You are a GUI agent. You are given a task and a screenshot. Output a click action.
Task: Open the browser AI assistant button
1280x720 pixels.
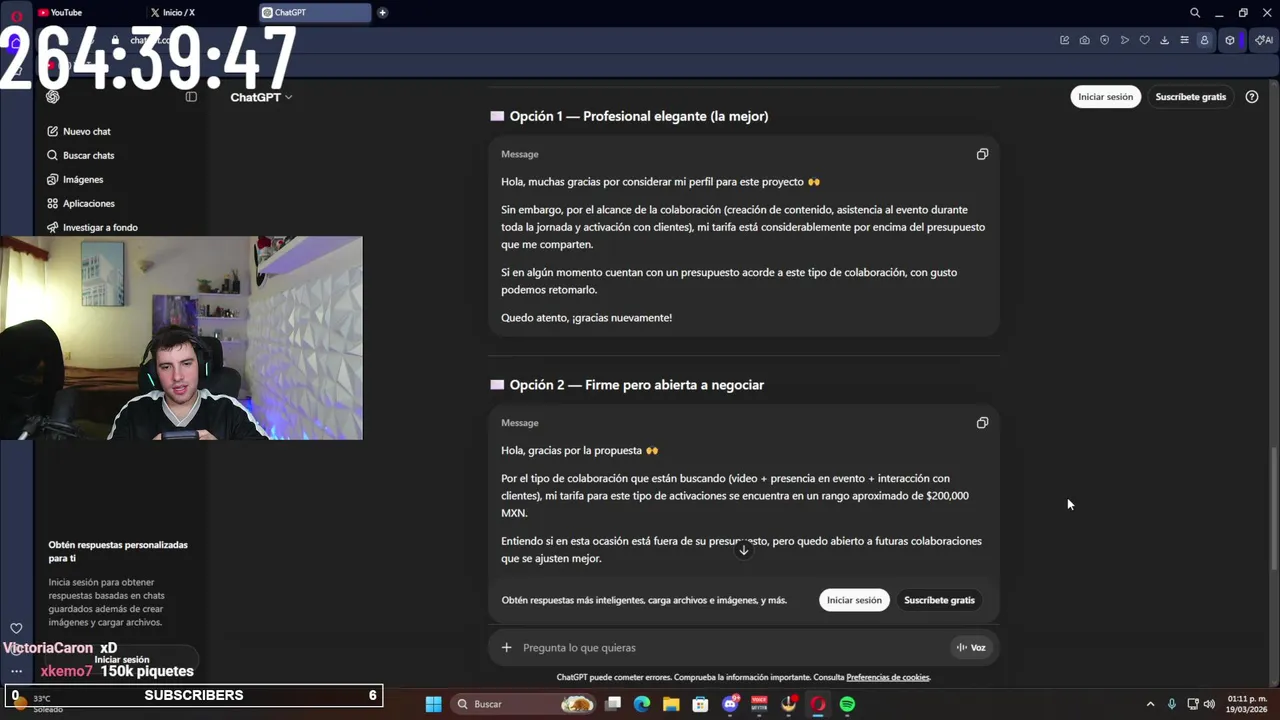pyautogui.click(x=1264, y=40)
